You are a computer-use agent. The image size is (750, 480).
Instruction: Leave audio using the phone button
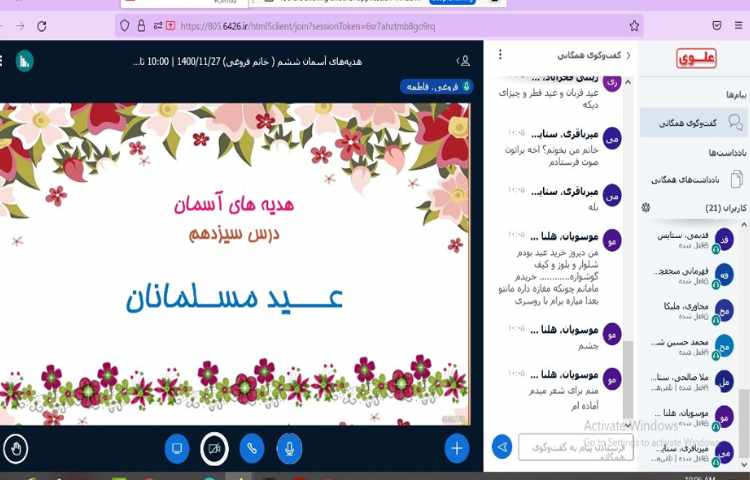tap(252, 448)
